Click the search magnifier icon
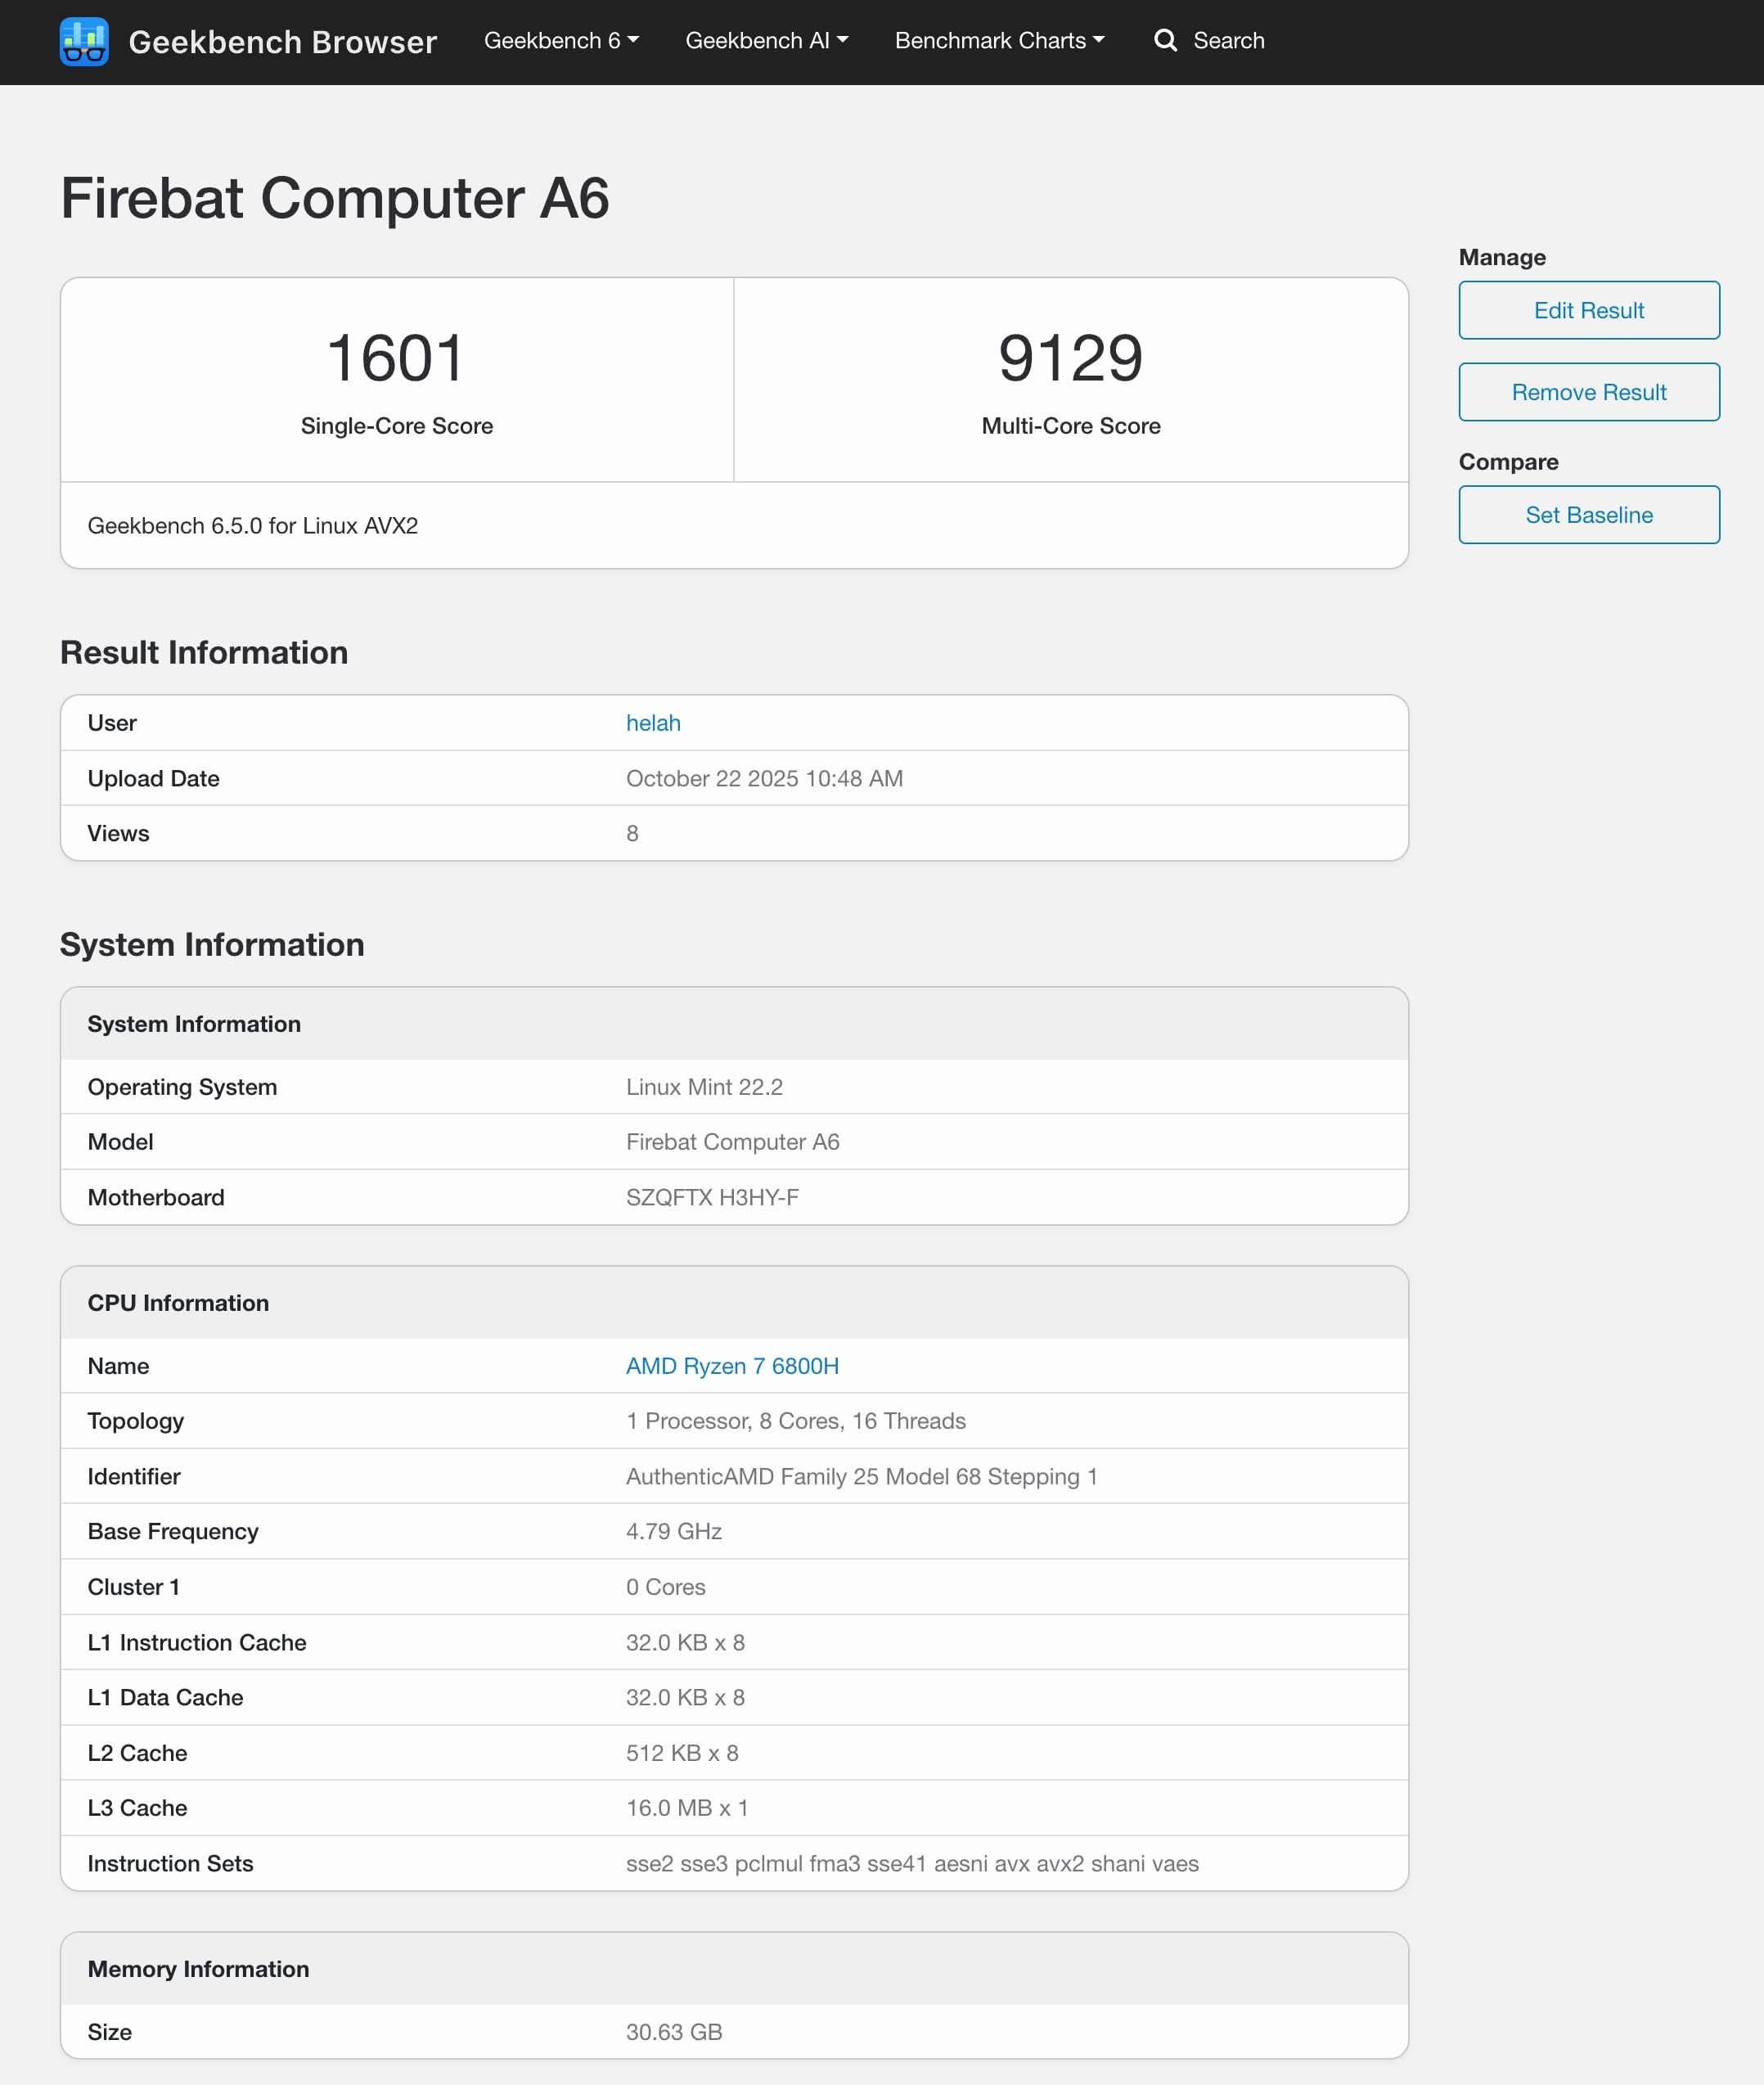Viewport: 1764px width, 2085px height. tap(1165, 41)
